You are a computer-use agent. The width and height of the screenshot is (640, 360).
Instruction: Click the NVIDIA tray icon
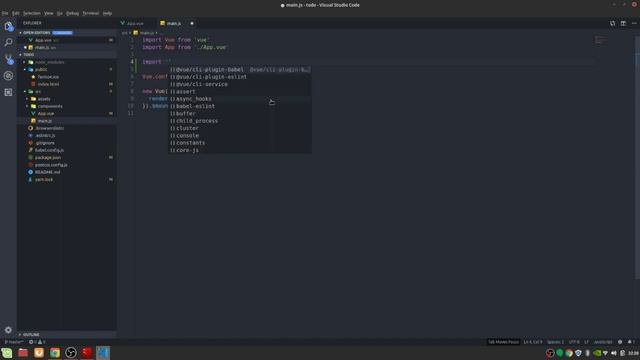tap(597, 353)
